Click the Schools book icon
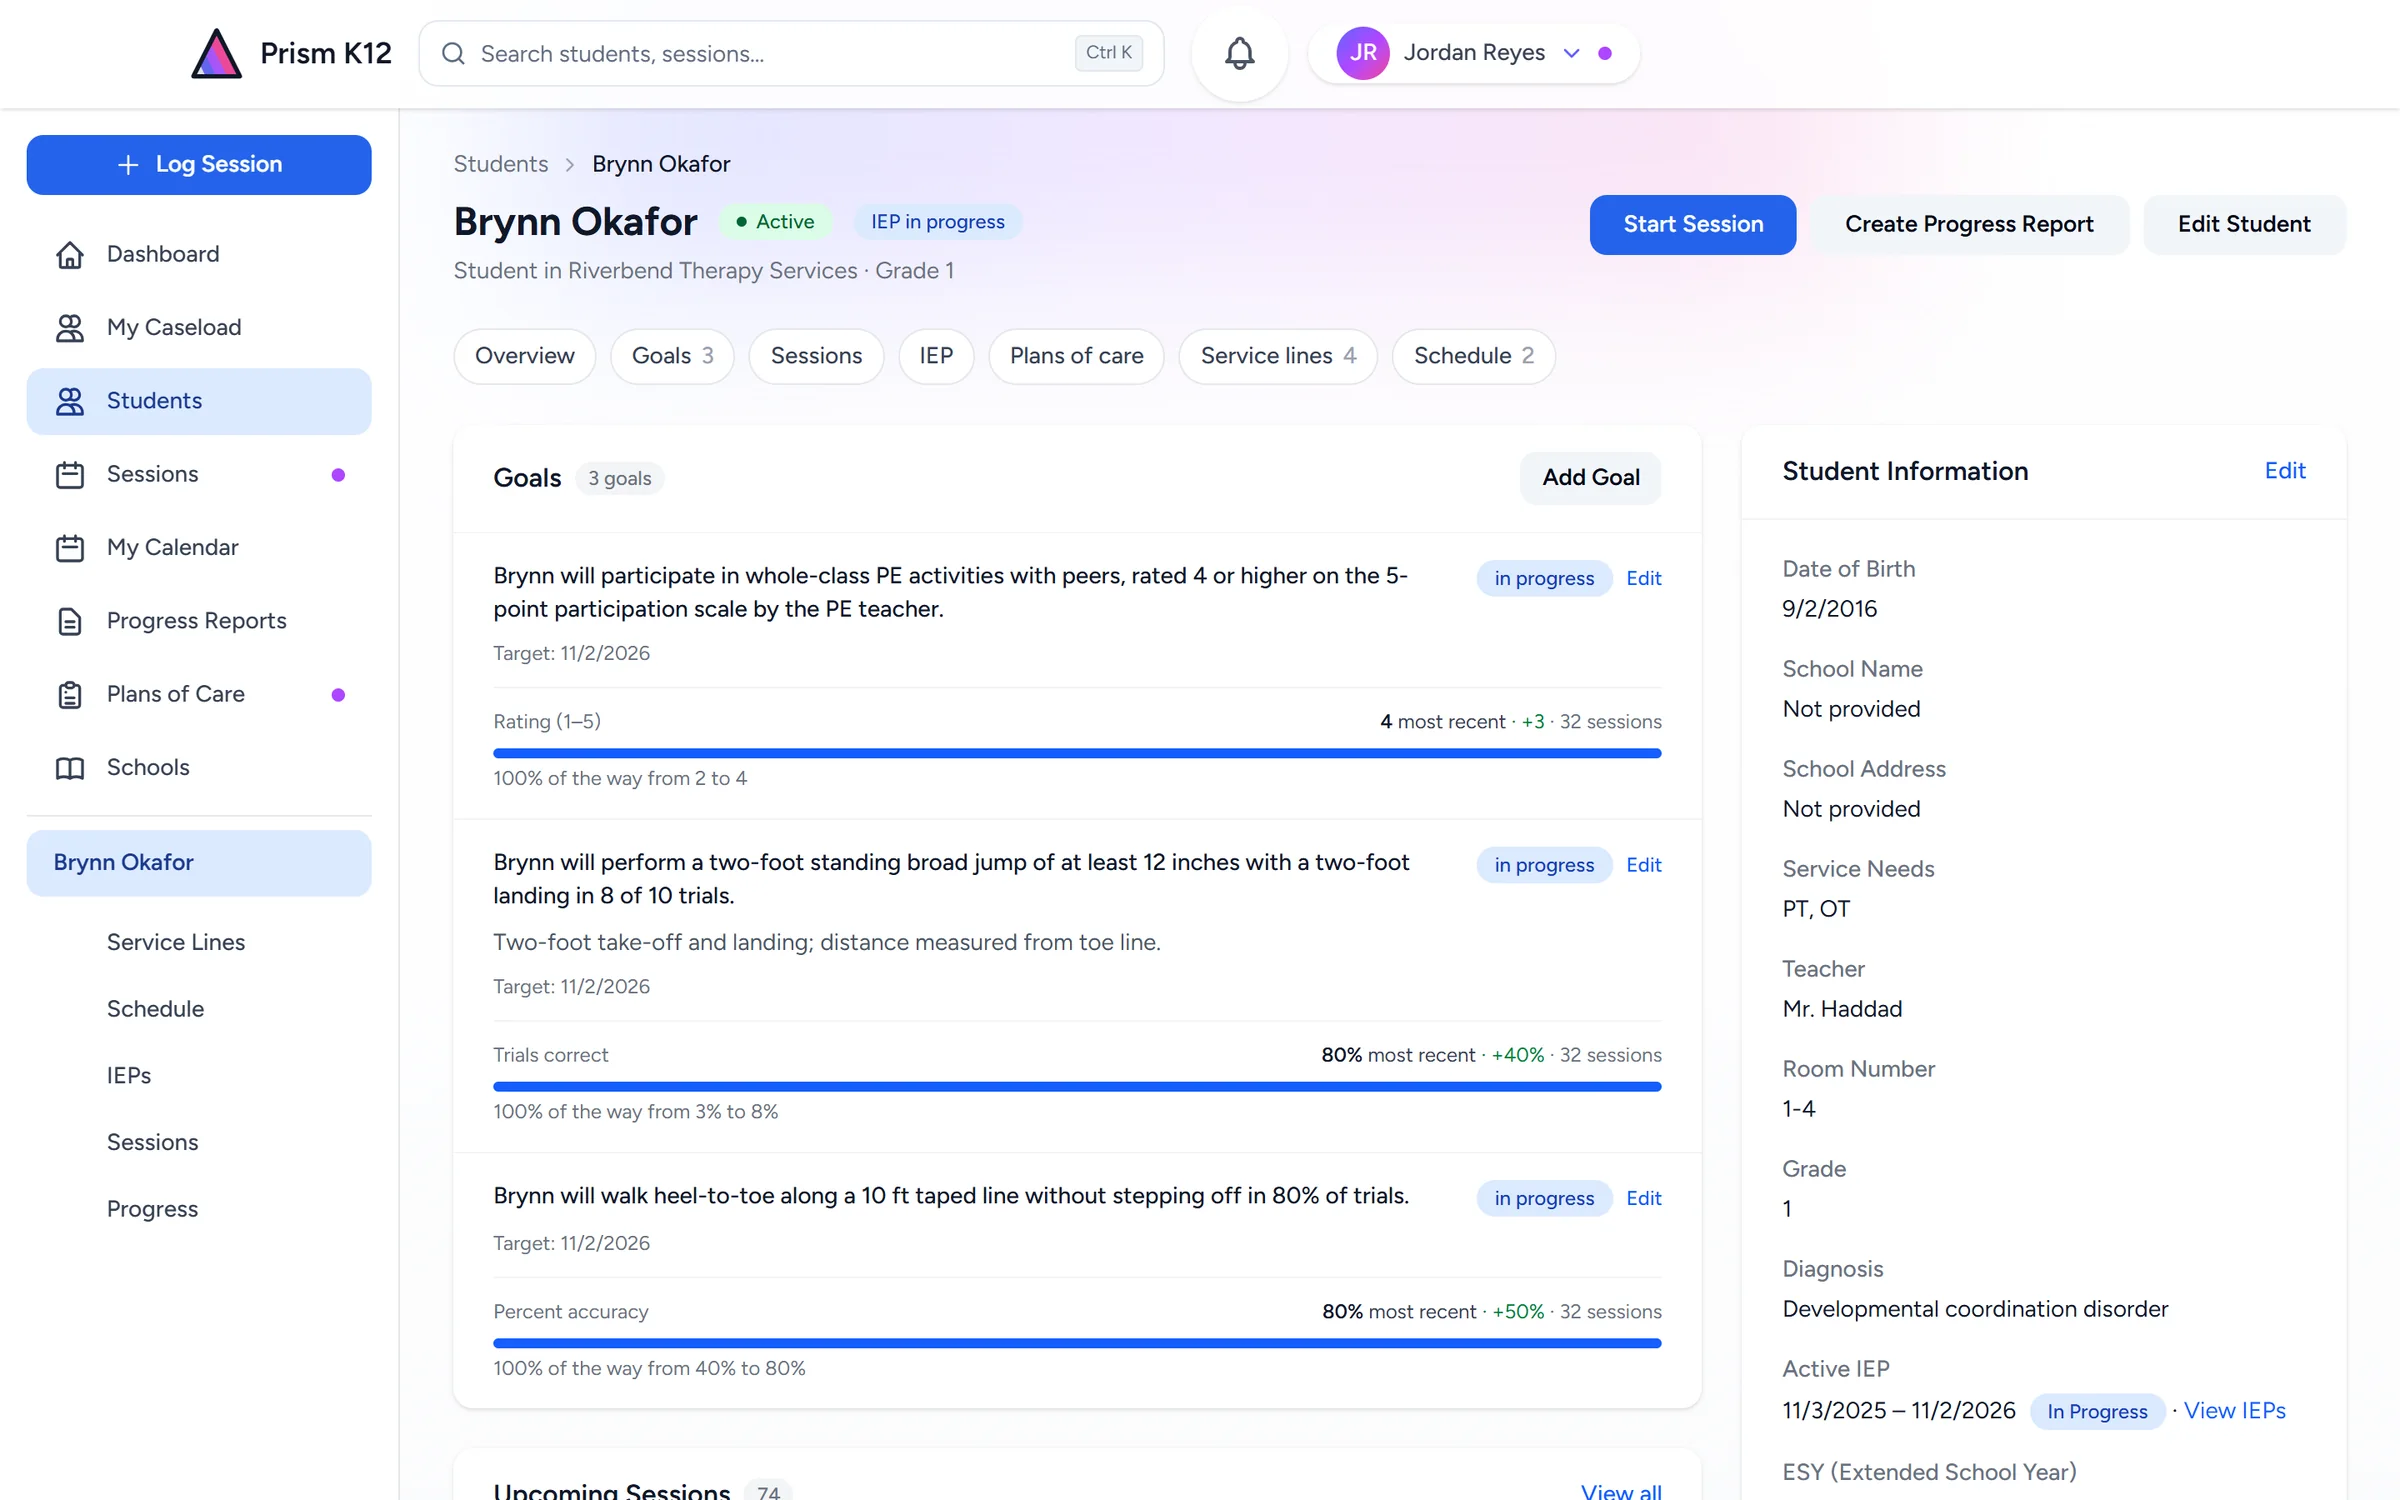The image size is (2400, 1500). pos(70,768)
